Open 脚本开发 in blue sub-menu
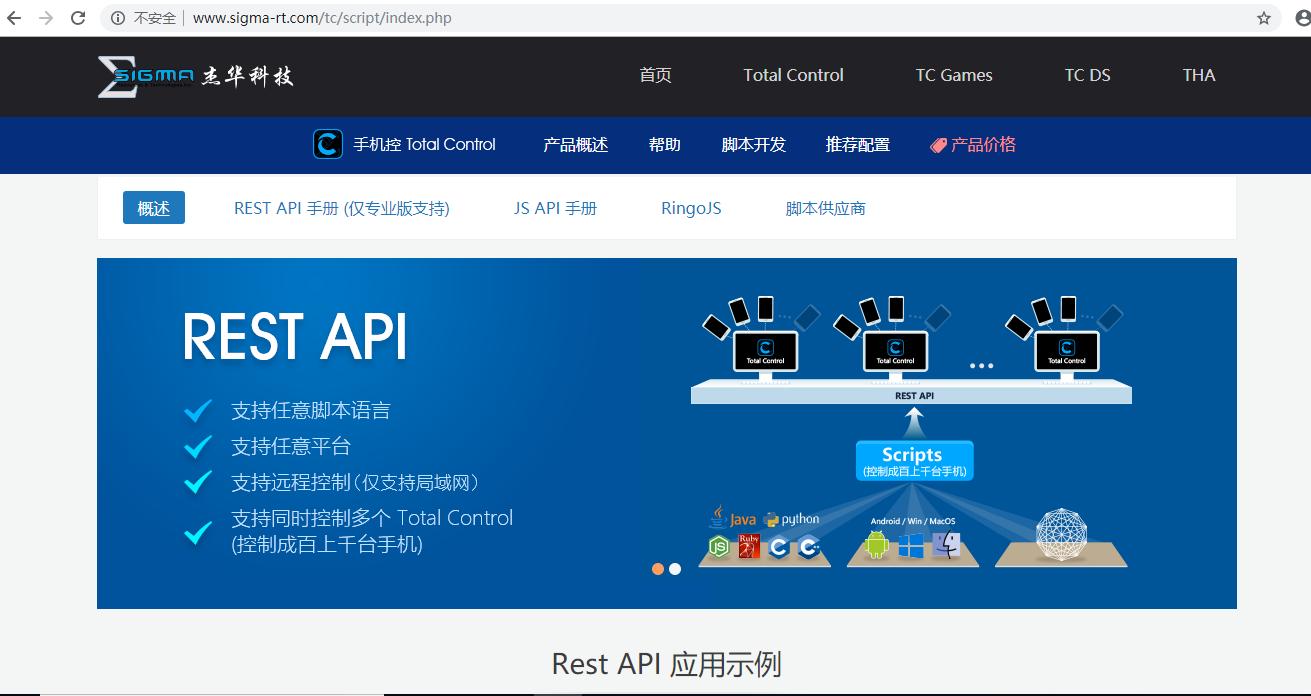1311x696 pixels. point(754,145)
